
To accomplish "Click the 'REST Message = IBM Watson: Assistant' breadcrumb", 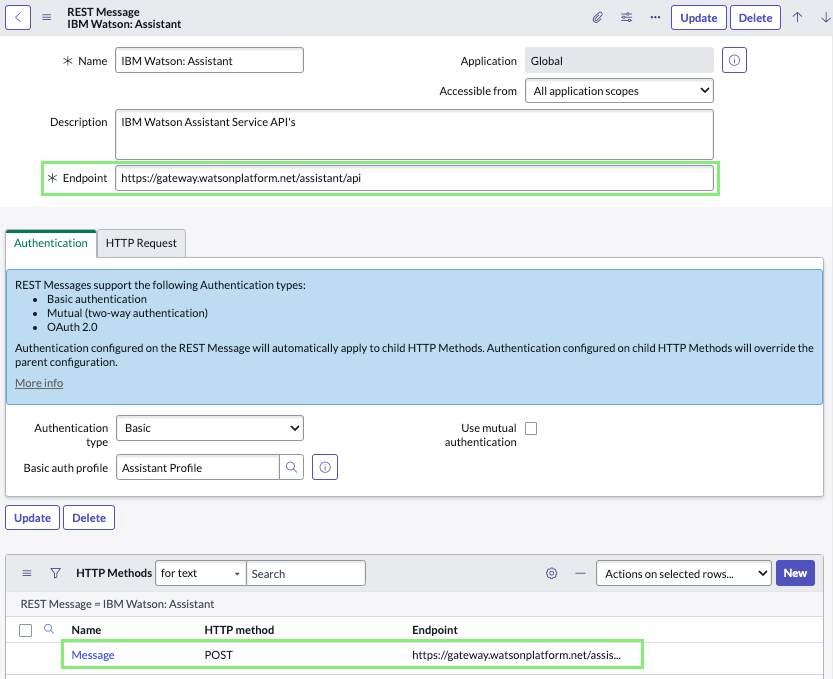I will [x=117, y=604].
